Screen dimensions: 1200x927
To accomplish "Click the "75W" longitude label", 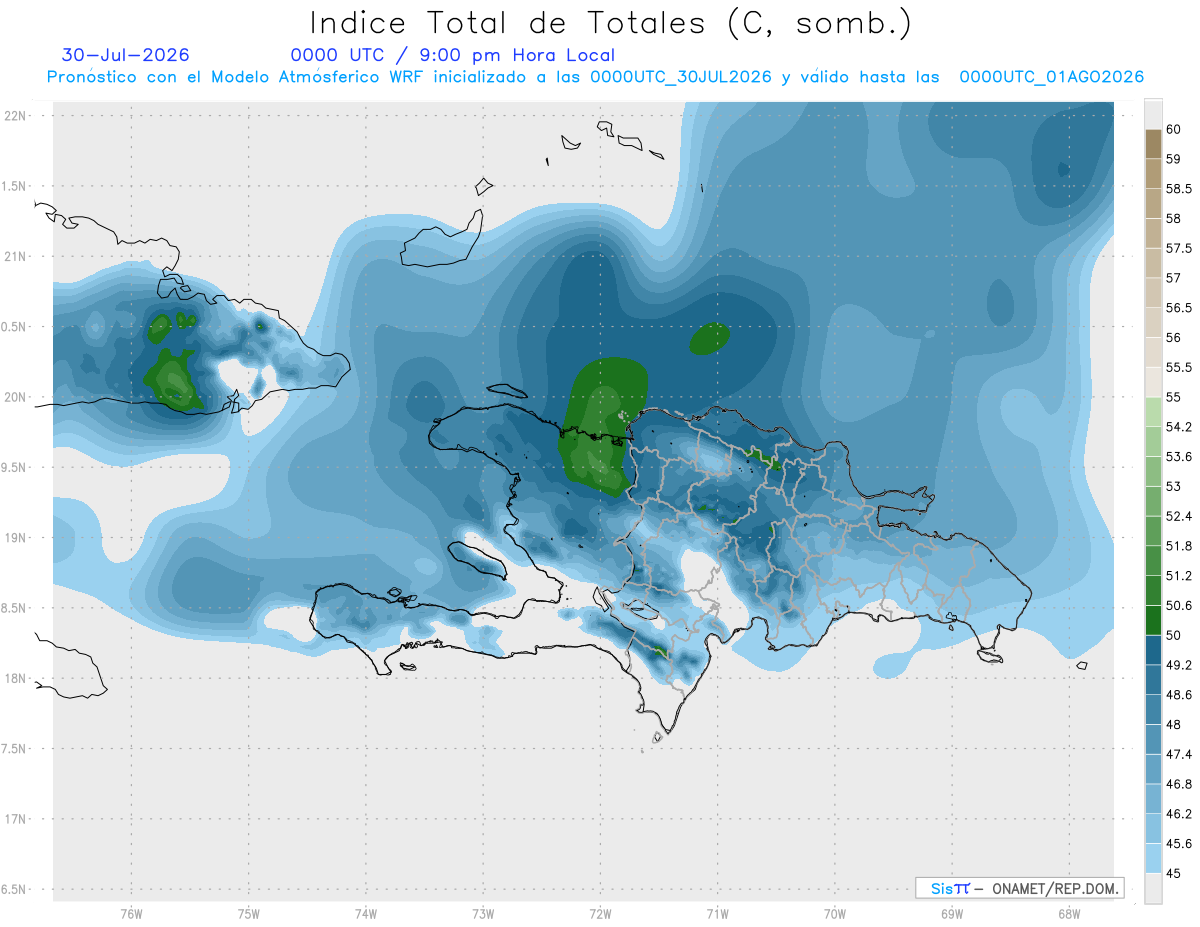I will click(x=248, y=914).
